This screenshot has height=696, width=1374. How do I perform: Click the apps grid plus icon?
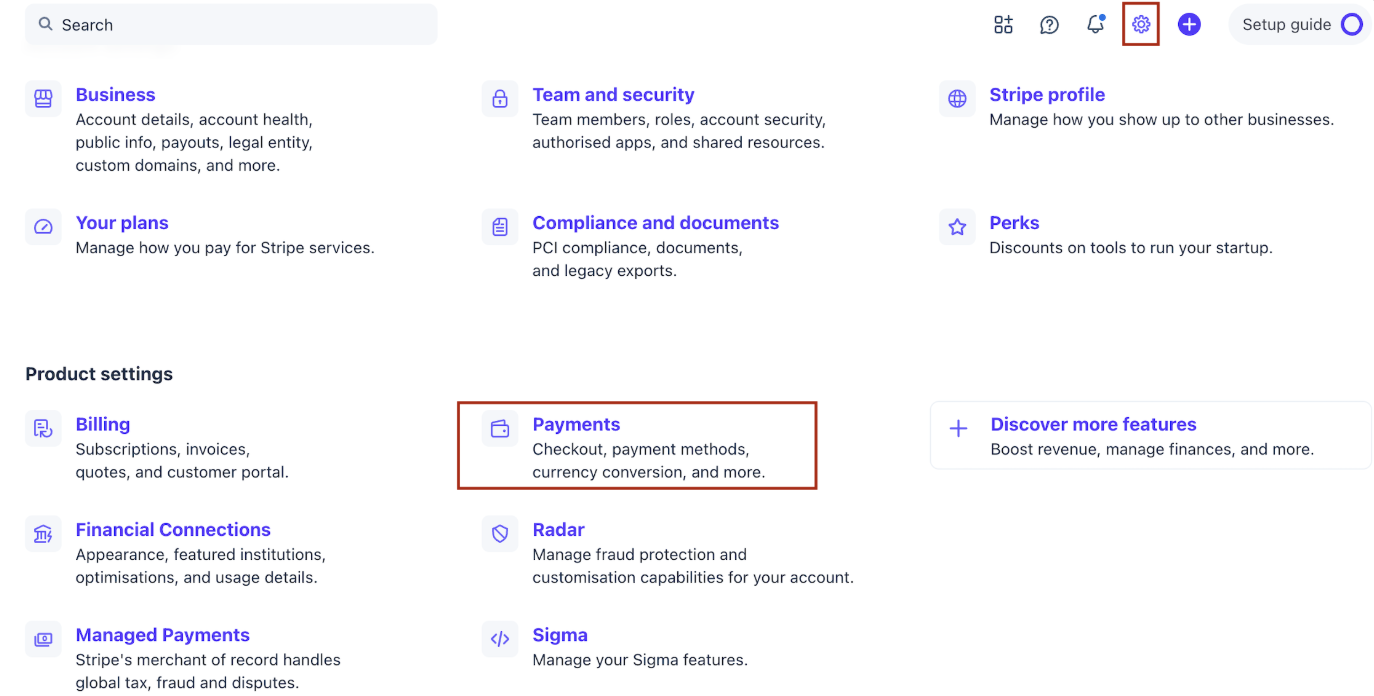1003,25
